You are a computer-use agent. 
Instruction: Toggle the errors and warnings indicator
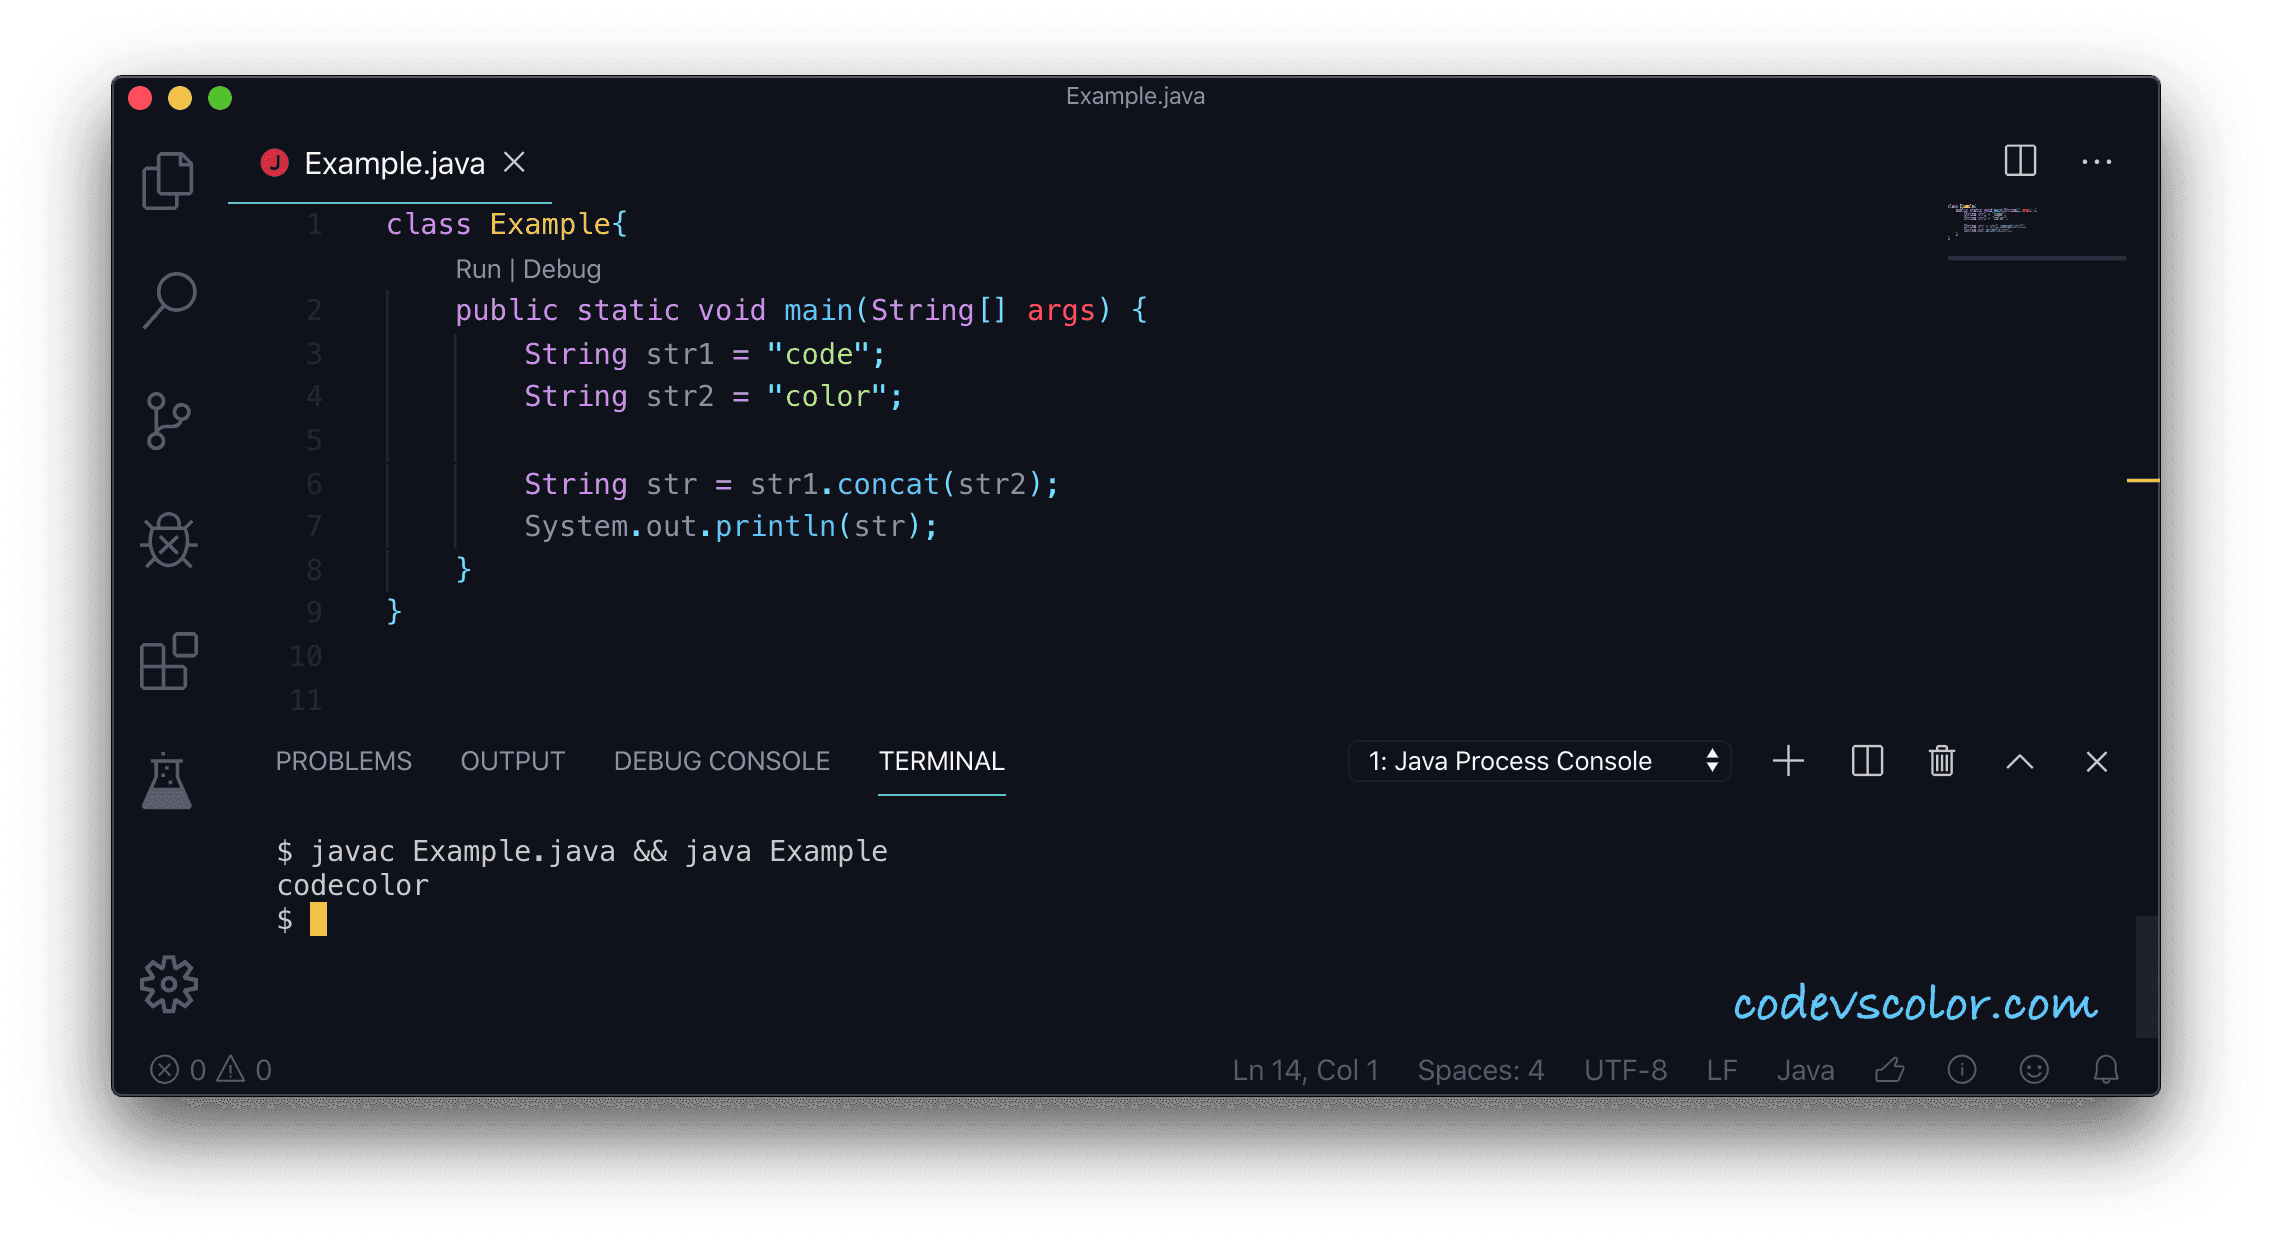(x=210, y=1069)
